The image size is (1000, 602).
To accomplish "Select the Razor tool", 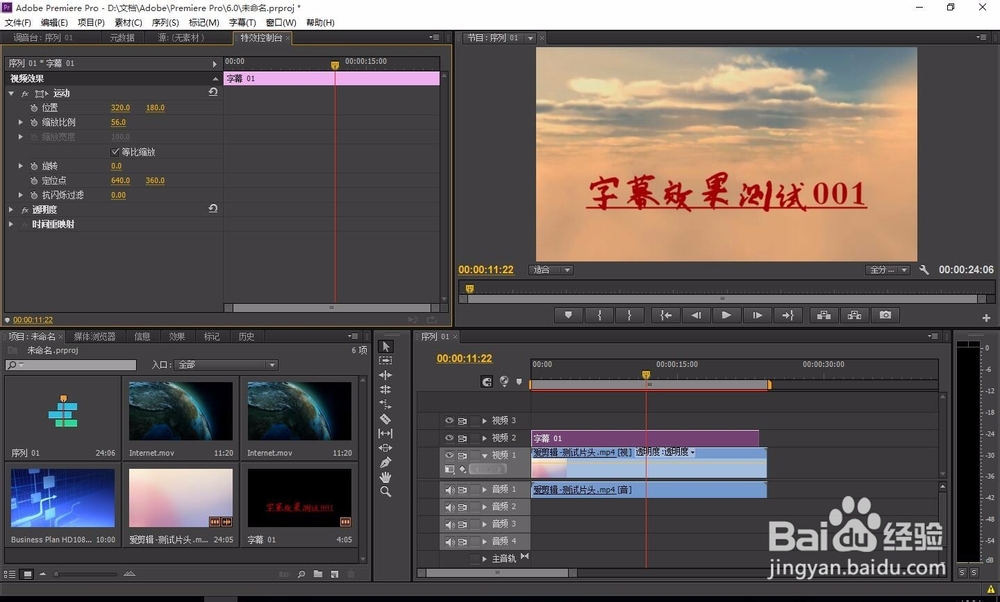I will pyautogui.click(x=385, y=419).
